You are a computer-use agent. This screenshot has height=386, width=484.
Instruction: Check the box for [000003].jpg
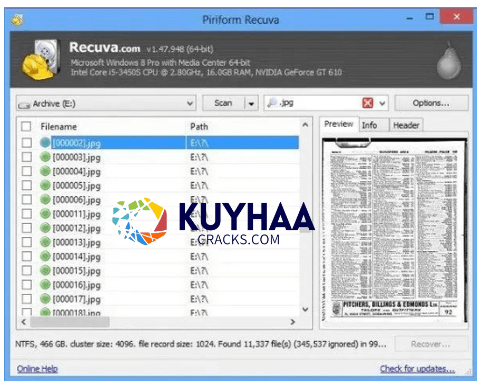coord(27,157)
